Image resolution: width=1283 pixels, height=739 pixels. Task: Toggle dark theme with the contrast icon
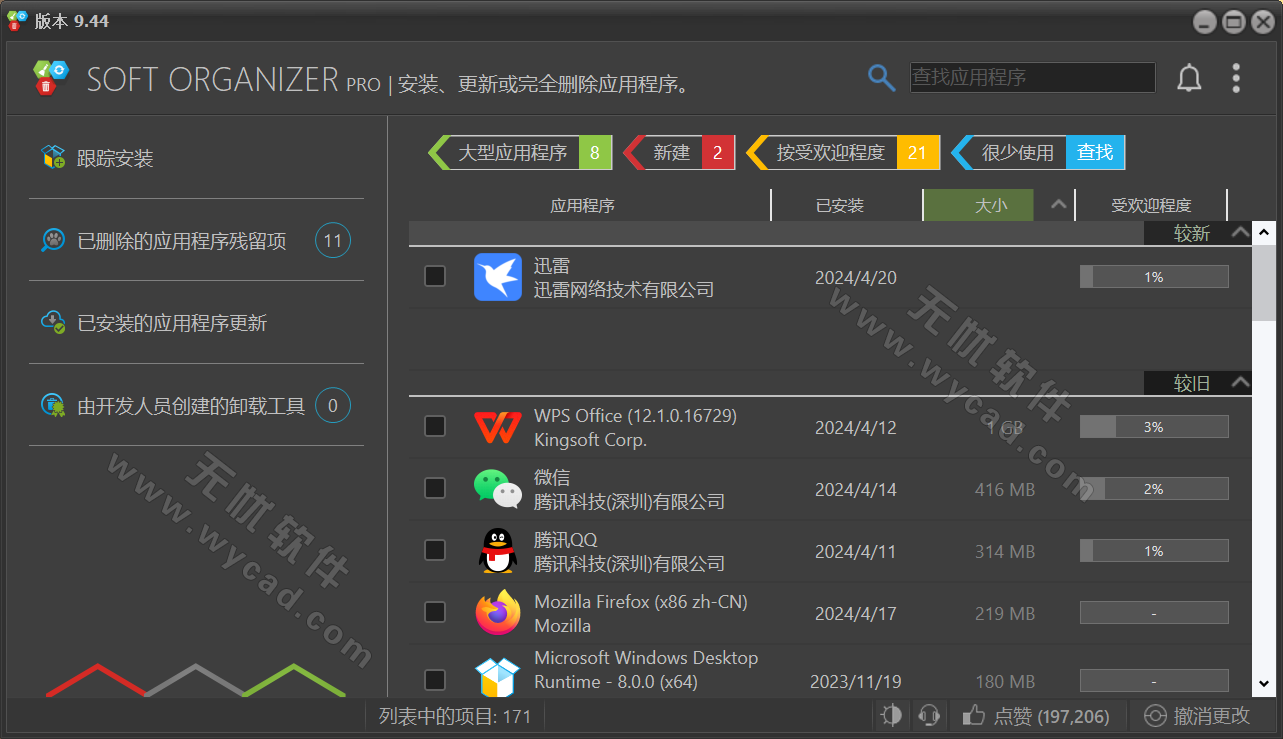pos(891,715)
